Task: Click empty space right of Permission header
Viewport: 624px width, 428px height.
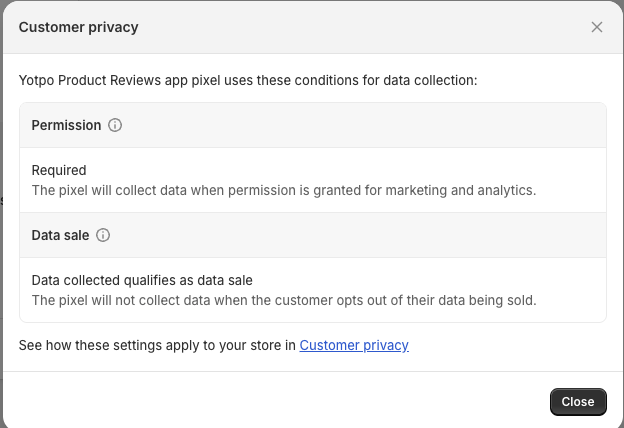Action: tap(400, 125)
